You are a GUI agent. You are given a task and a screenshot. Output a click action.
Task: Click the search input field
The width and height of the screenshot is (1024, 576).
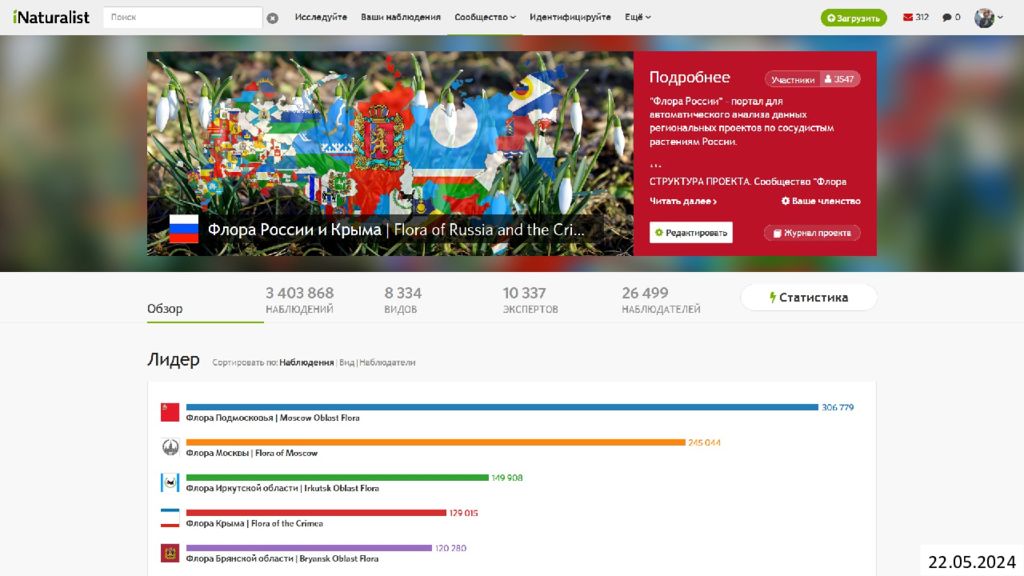[x=182, y=18]
